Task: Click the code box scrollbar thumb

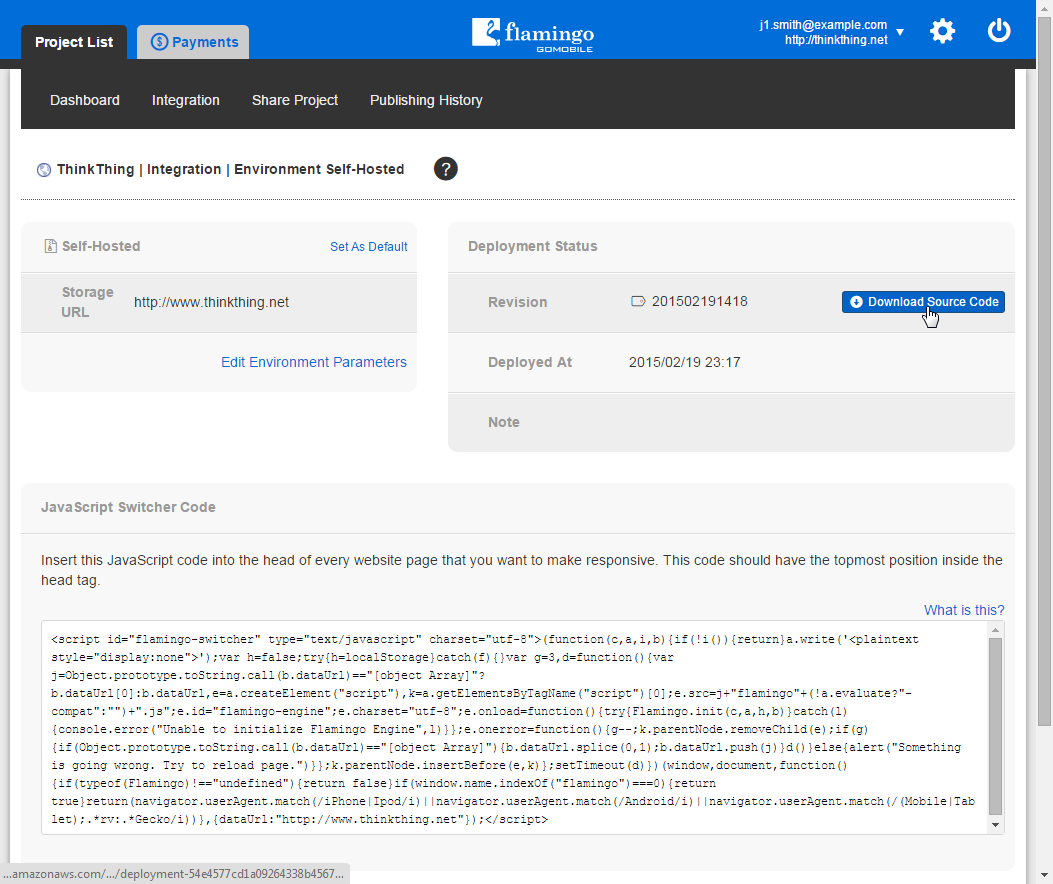Action: pos(995,726)
